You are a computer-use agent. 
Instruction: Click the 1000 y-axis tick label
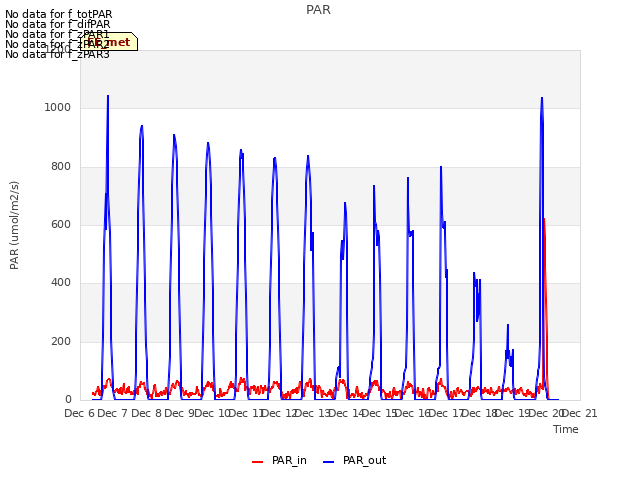pos(58,107)
